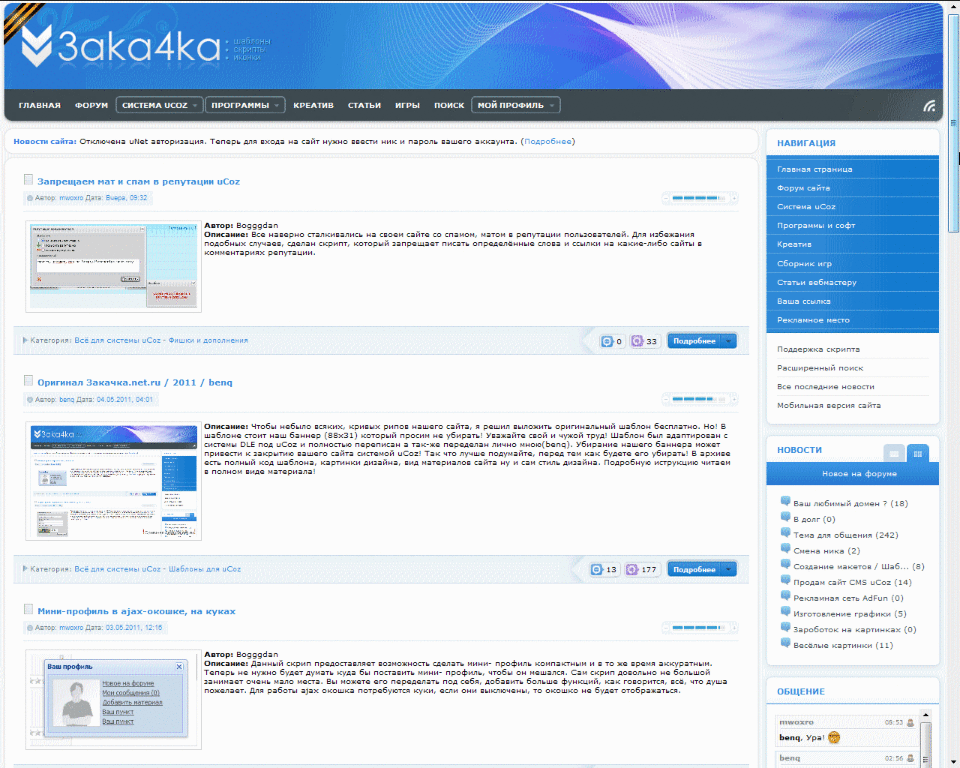The height and width of the screenshot is (768, 960).
Task: Expand the Система uCoz dropdown menu
Action: (159, 105)
